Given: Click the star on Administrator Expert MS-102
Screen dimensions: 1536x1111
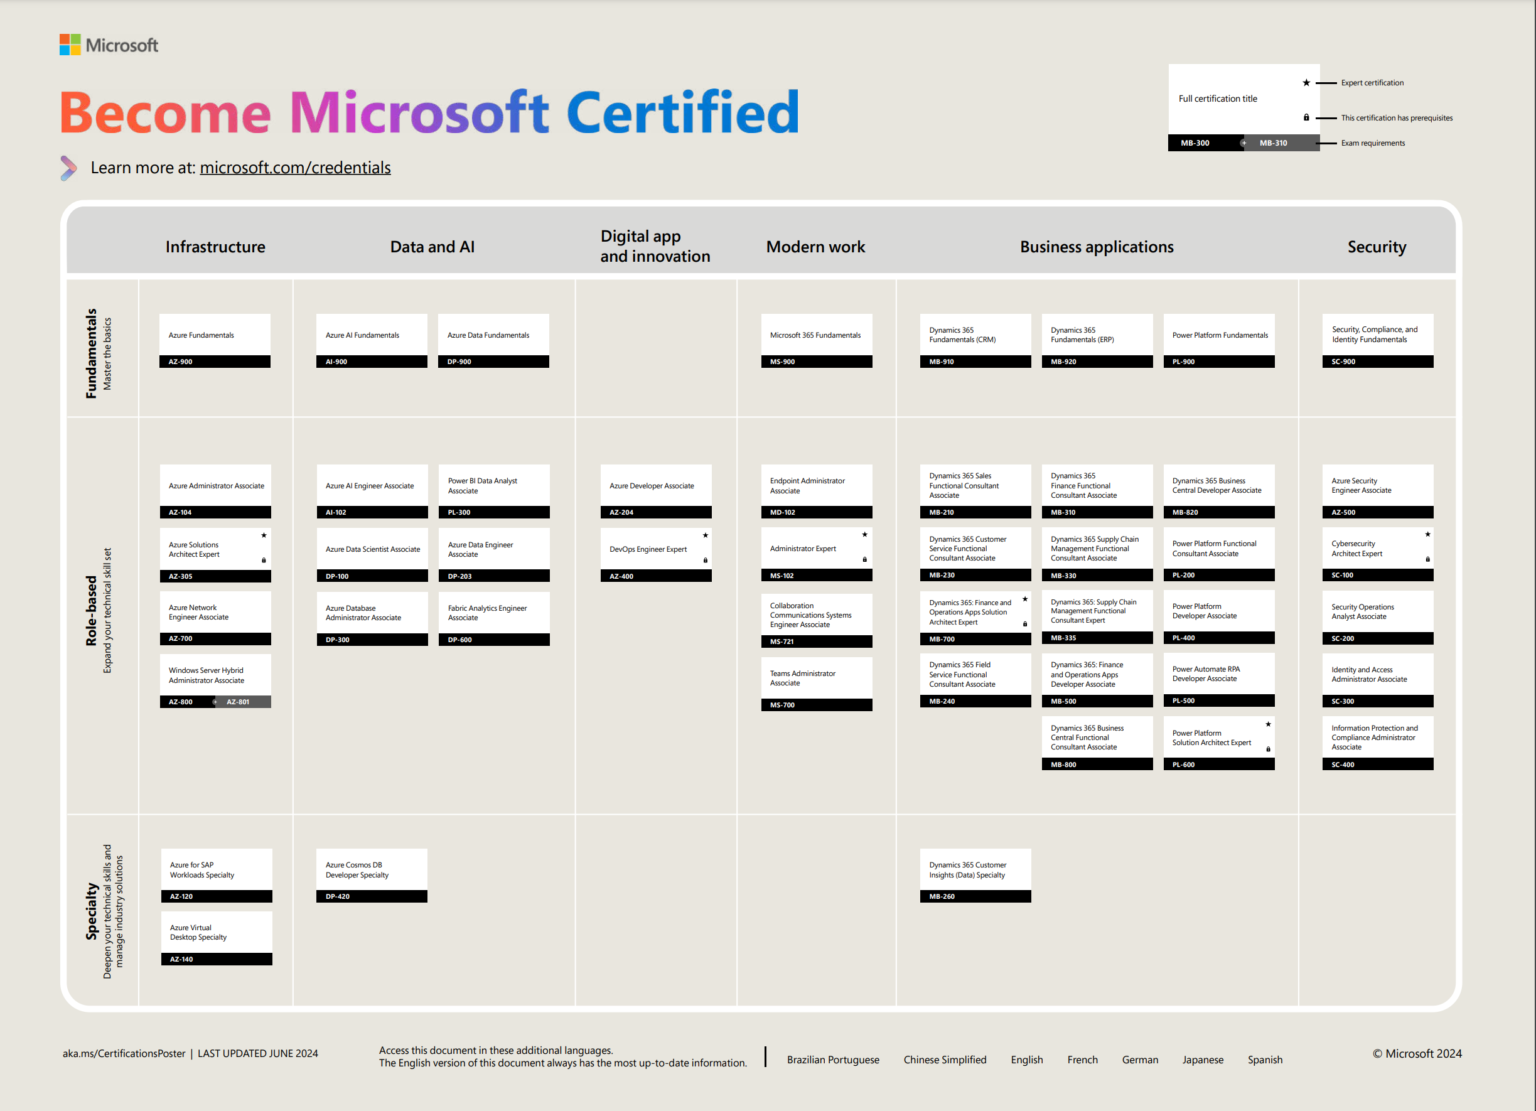Looking at the screenshot, I should [x=864, y=534].
